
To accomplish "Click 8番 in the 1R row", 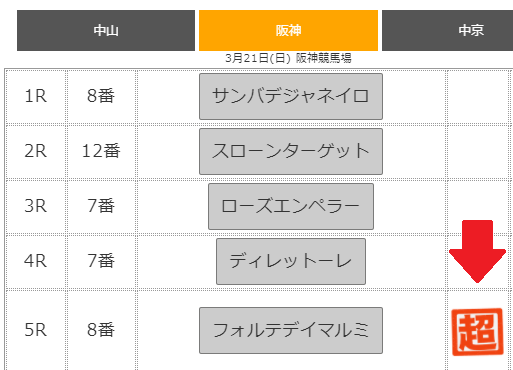I will tap(101, 96).
